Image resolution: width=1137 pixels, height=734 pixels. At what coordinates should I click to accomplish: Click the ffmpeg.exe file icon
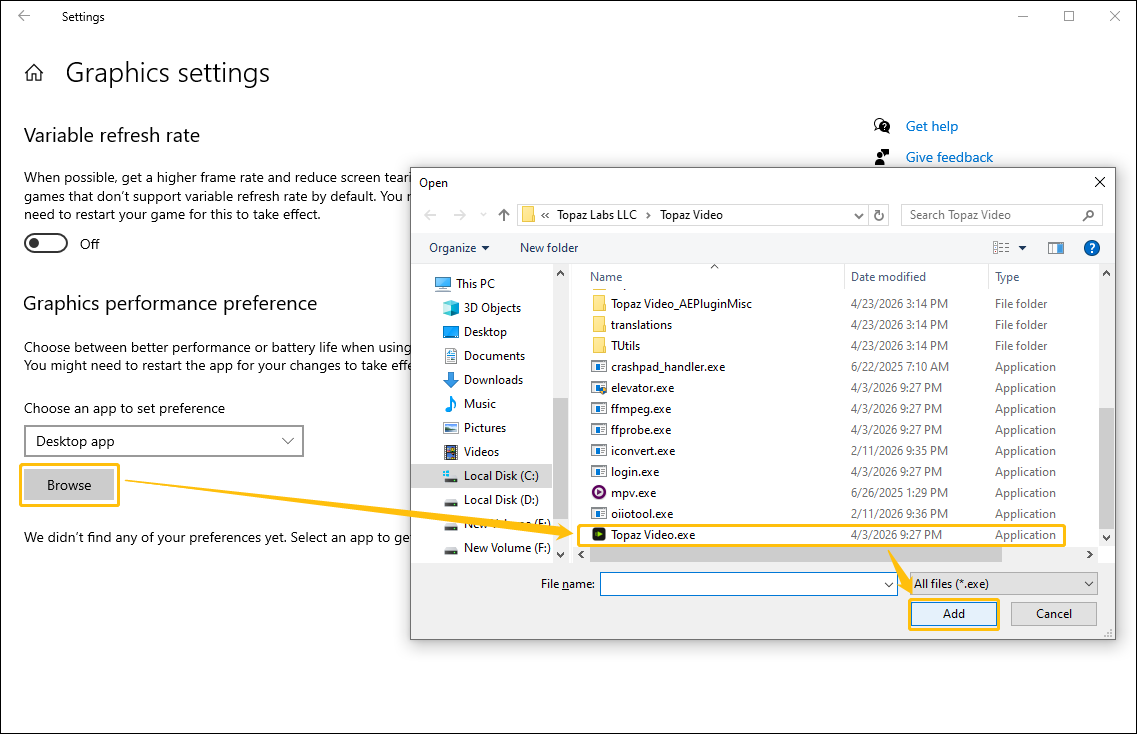click(x=600, y=408)
